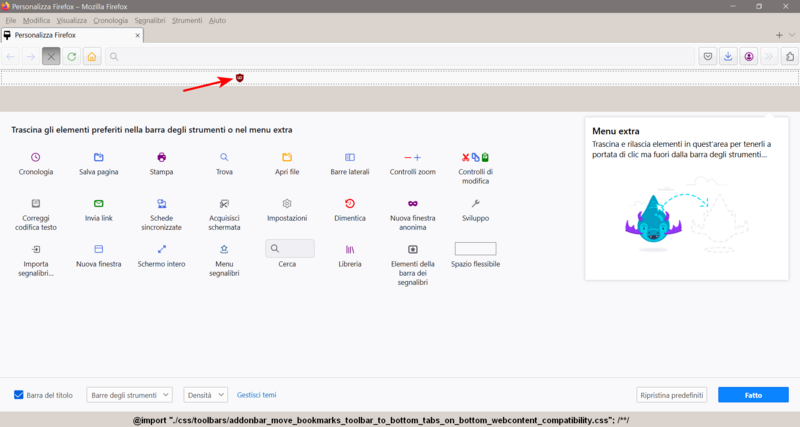Select the Stampa printer icon

(161, 157)
